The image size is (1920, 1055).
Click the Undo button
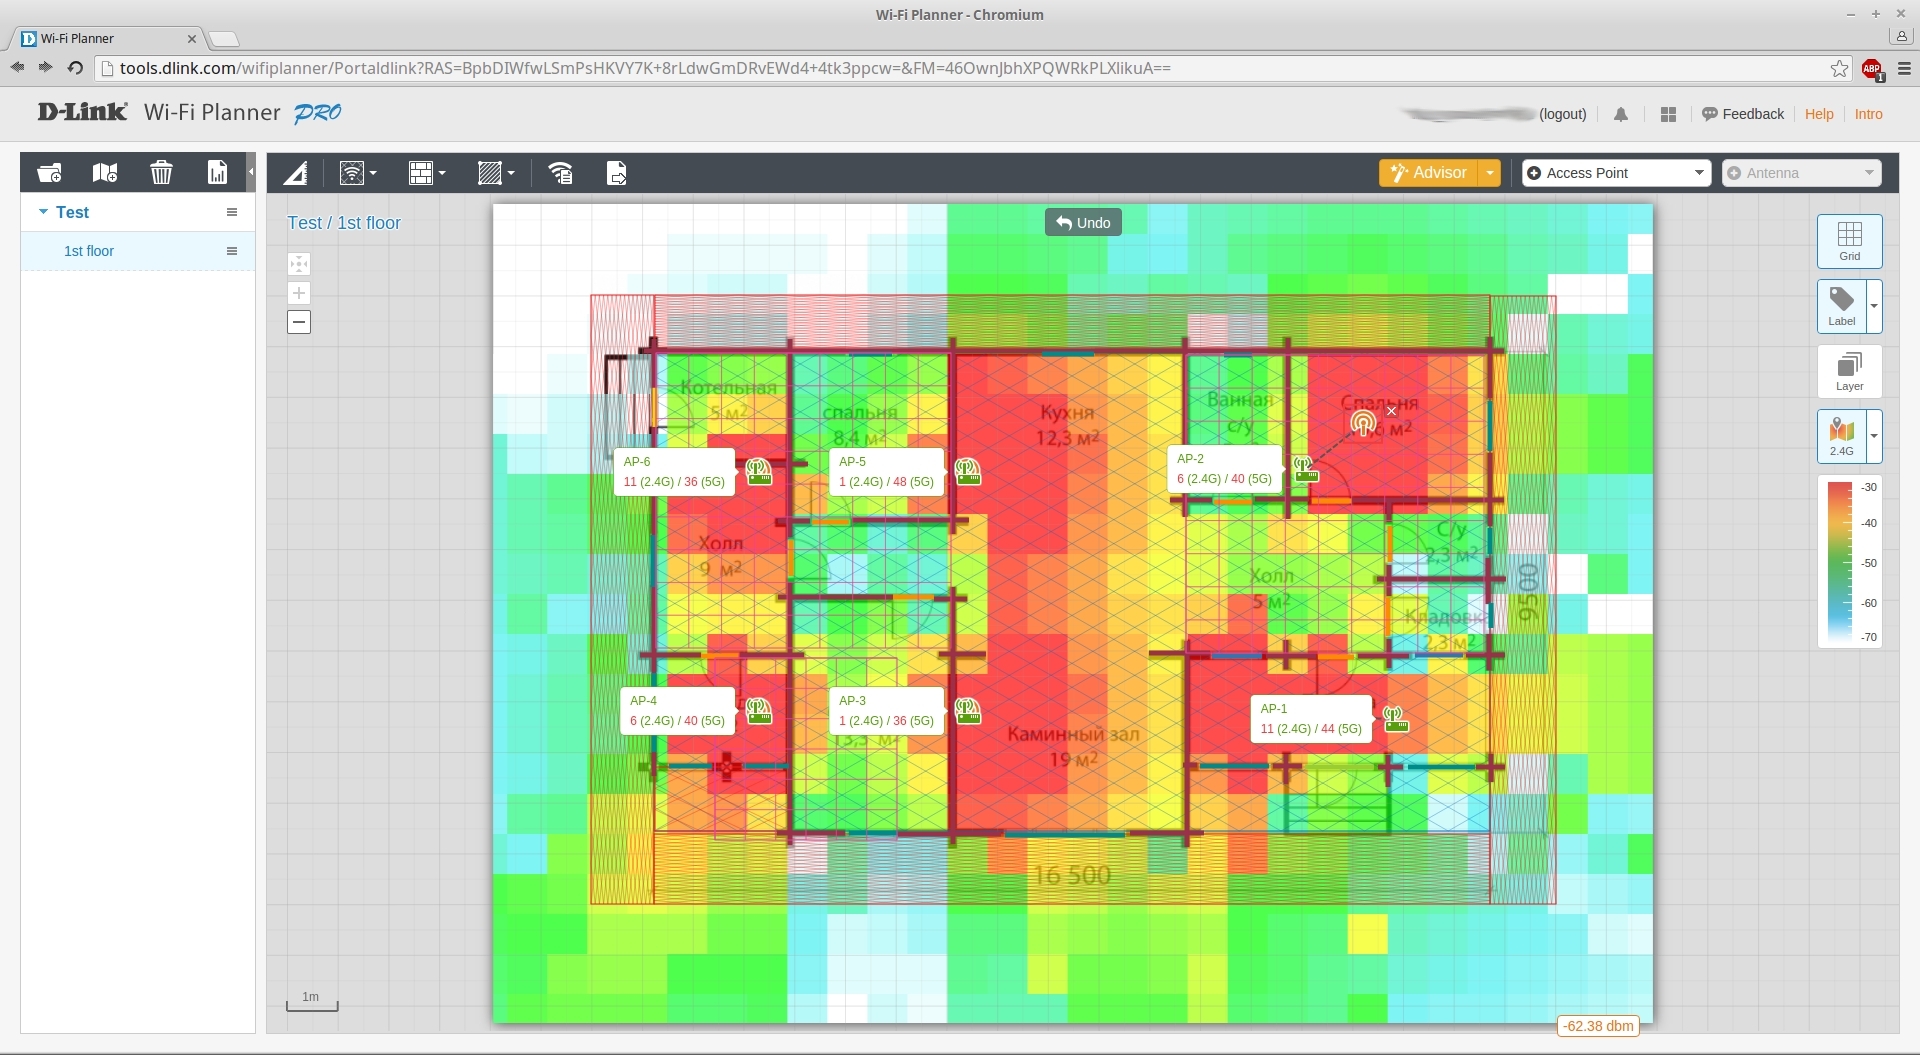point(1083,222)
